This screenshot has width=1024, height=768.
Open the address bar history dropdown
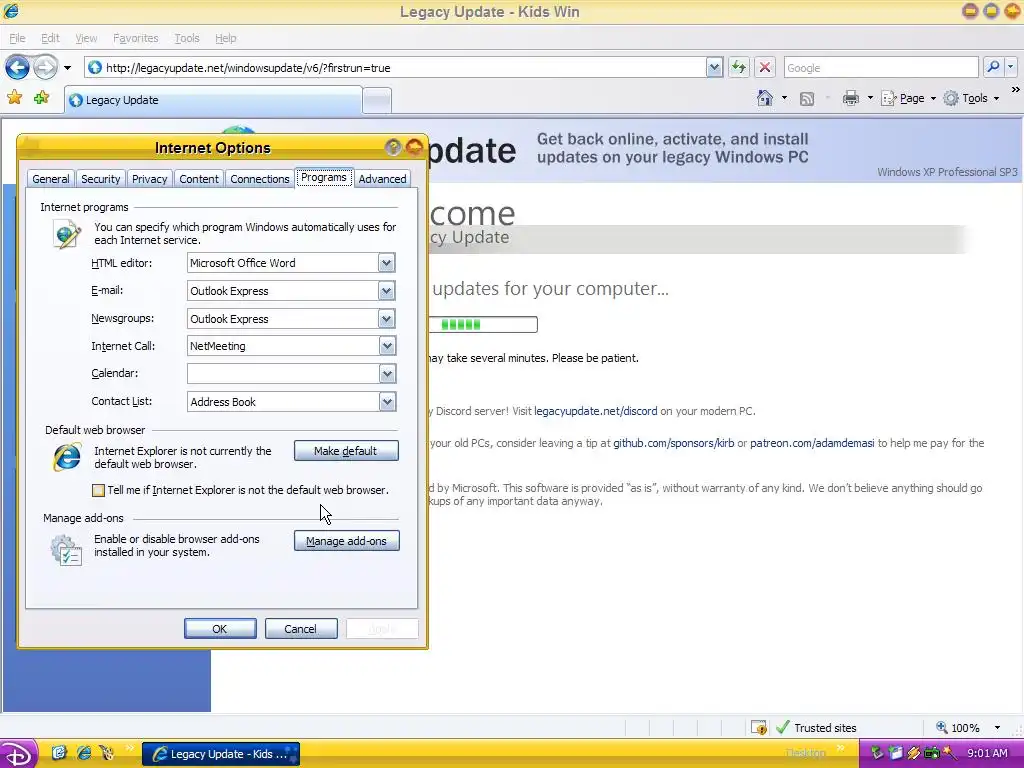(714, 67)
